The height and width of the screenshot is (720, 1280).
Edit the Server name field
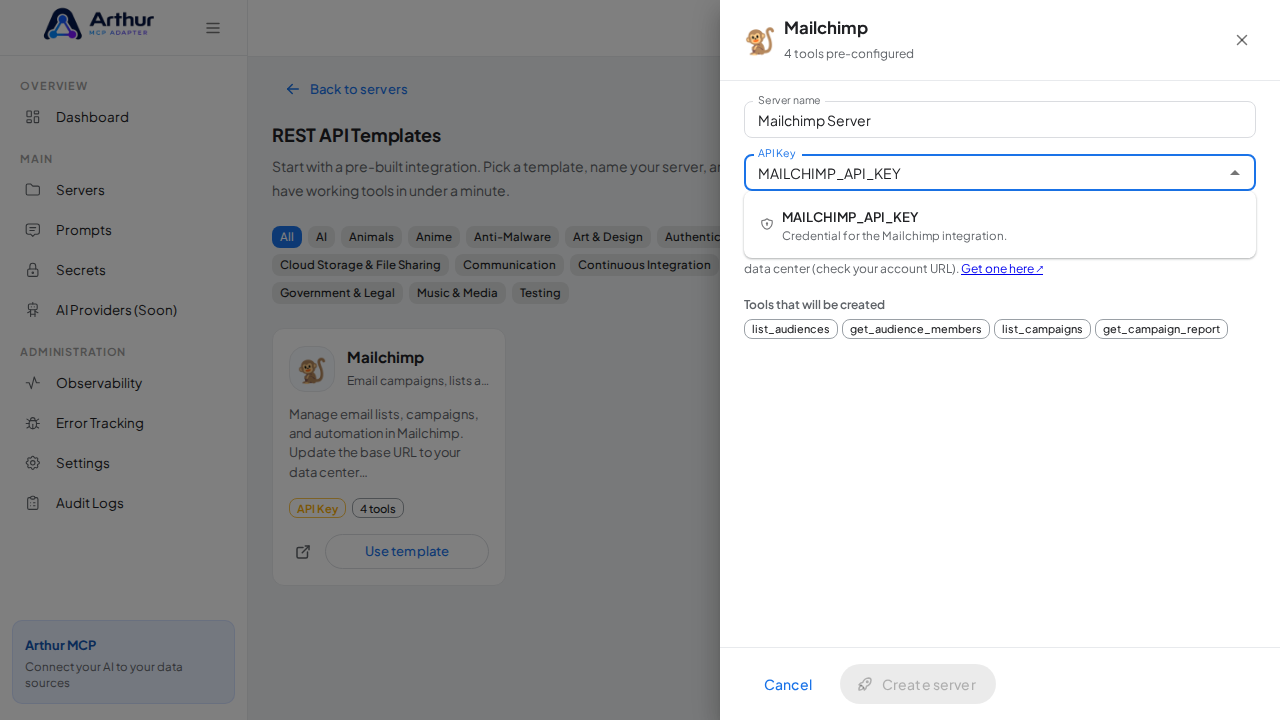point(1000,120)
